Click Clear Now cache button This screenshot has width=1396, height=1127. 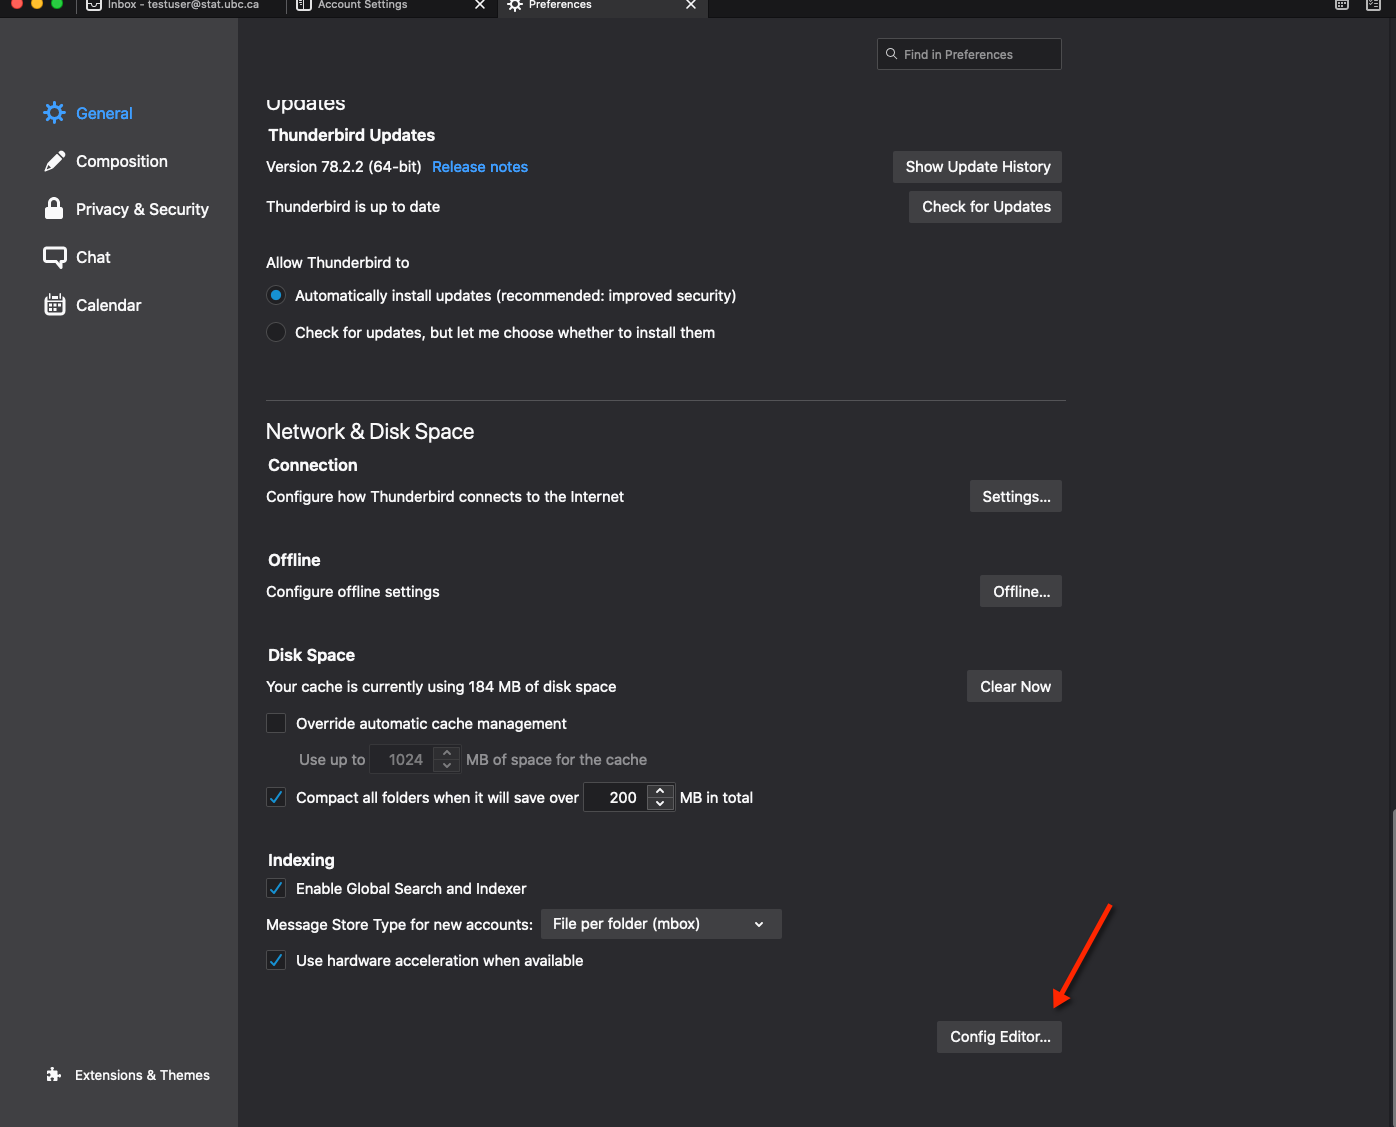(x=1014, y=687)
